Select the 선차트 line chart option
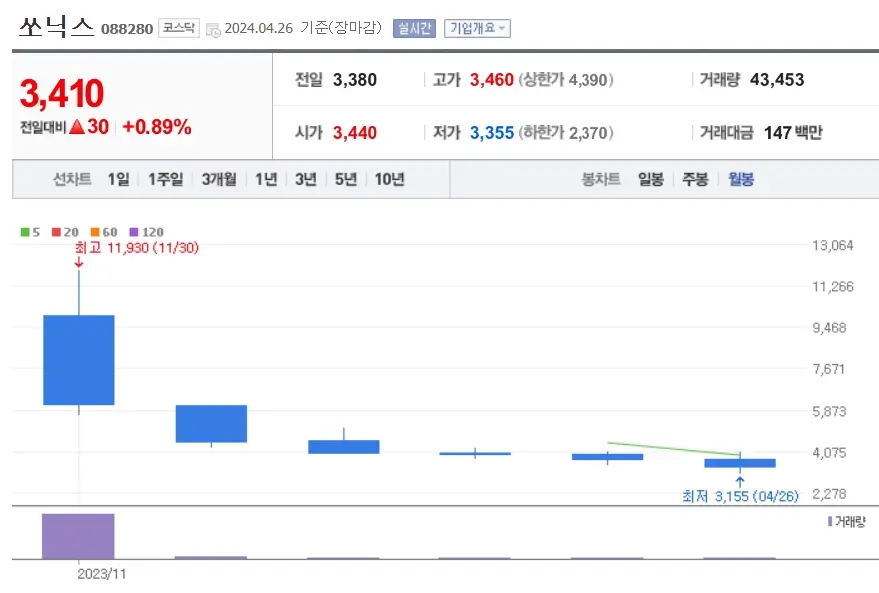 (x=73, y=179)
